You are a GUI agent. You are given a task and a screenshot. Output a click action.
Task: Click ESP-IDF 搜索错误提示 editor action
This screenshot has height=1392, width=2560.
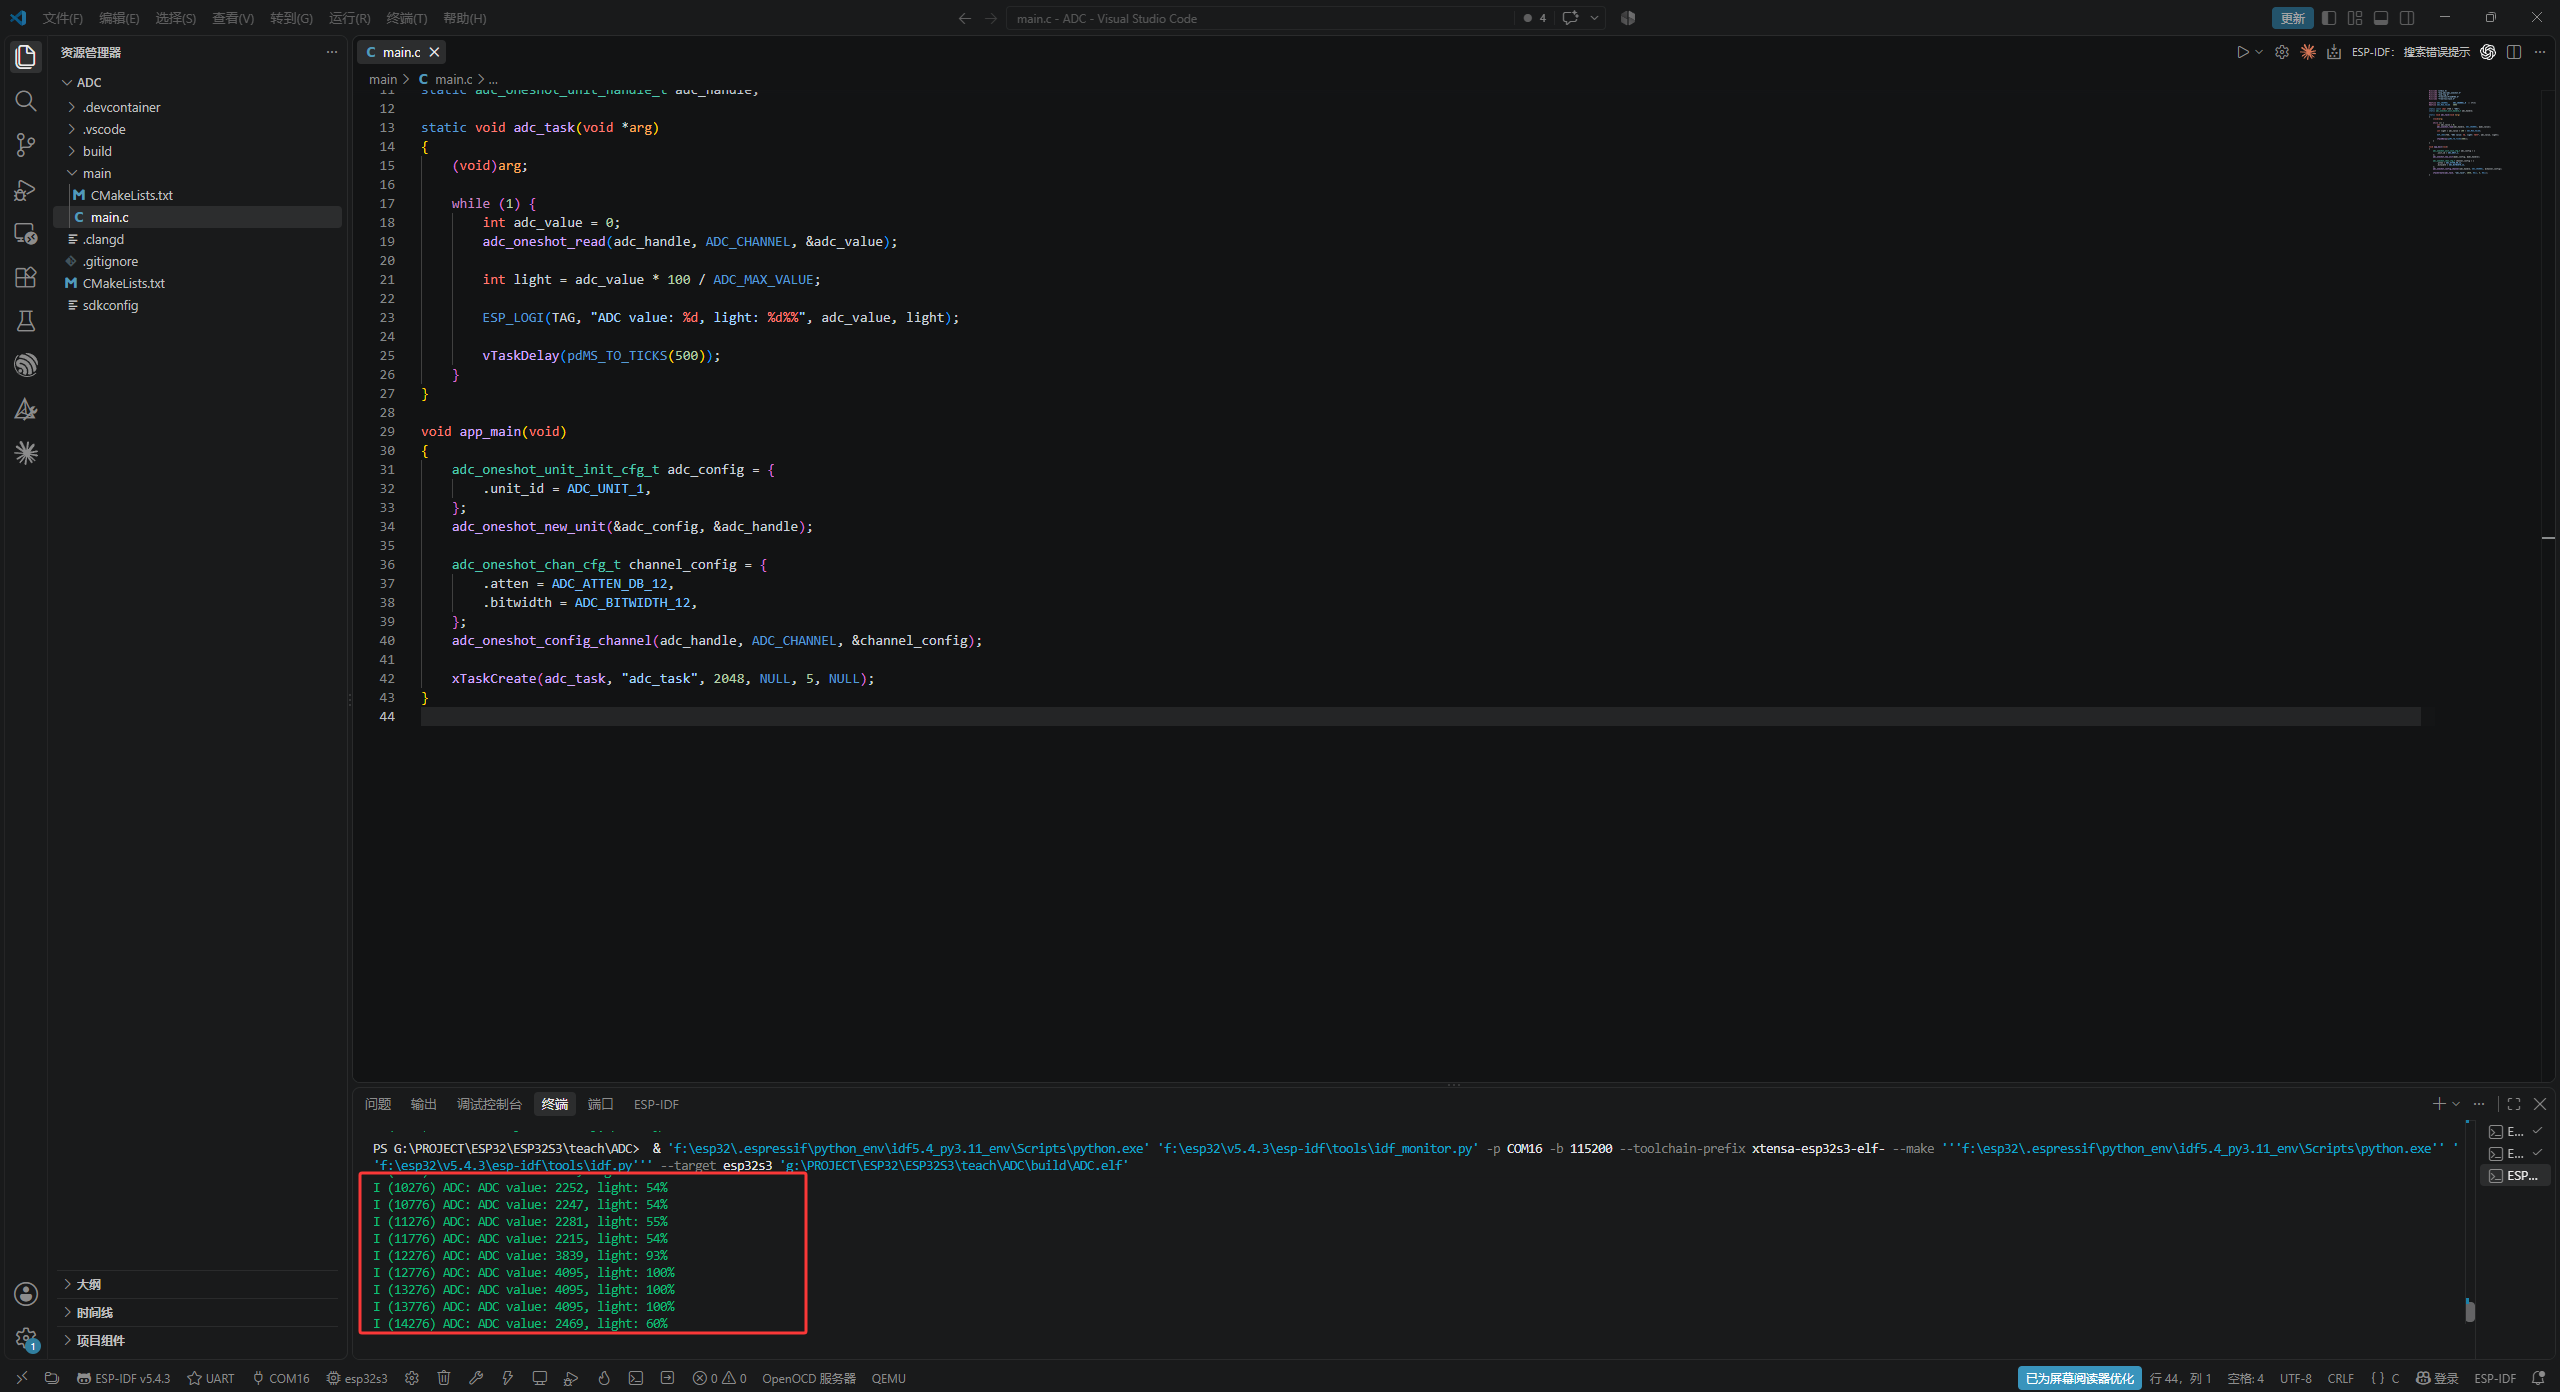click(x=2411, y=52)
